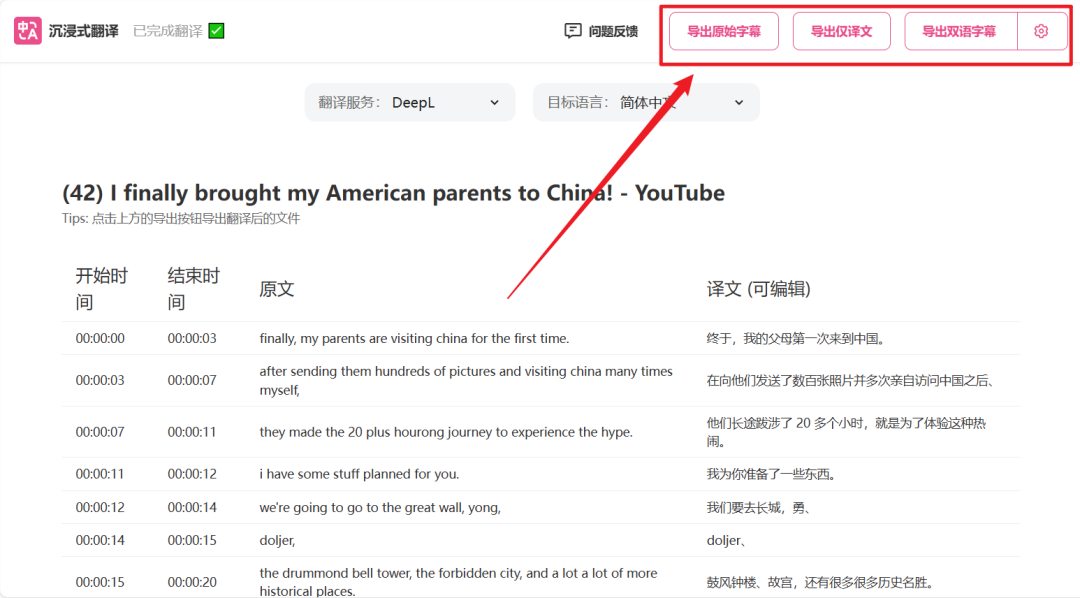Click the feedback speech bubble icon

tap(572, 31)
